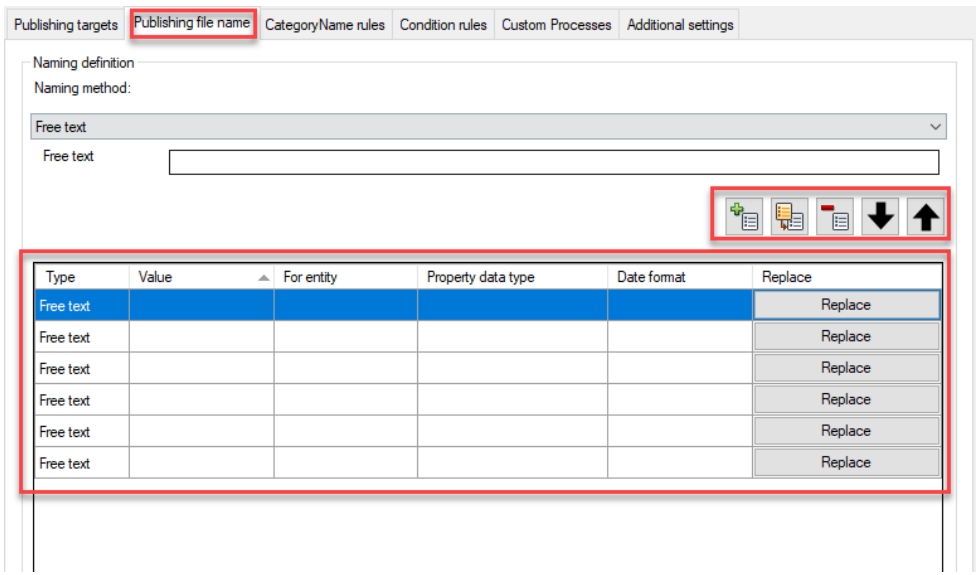The image size is (977, 575).
Task: Click the Date format column header
Action: (651, 278)
